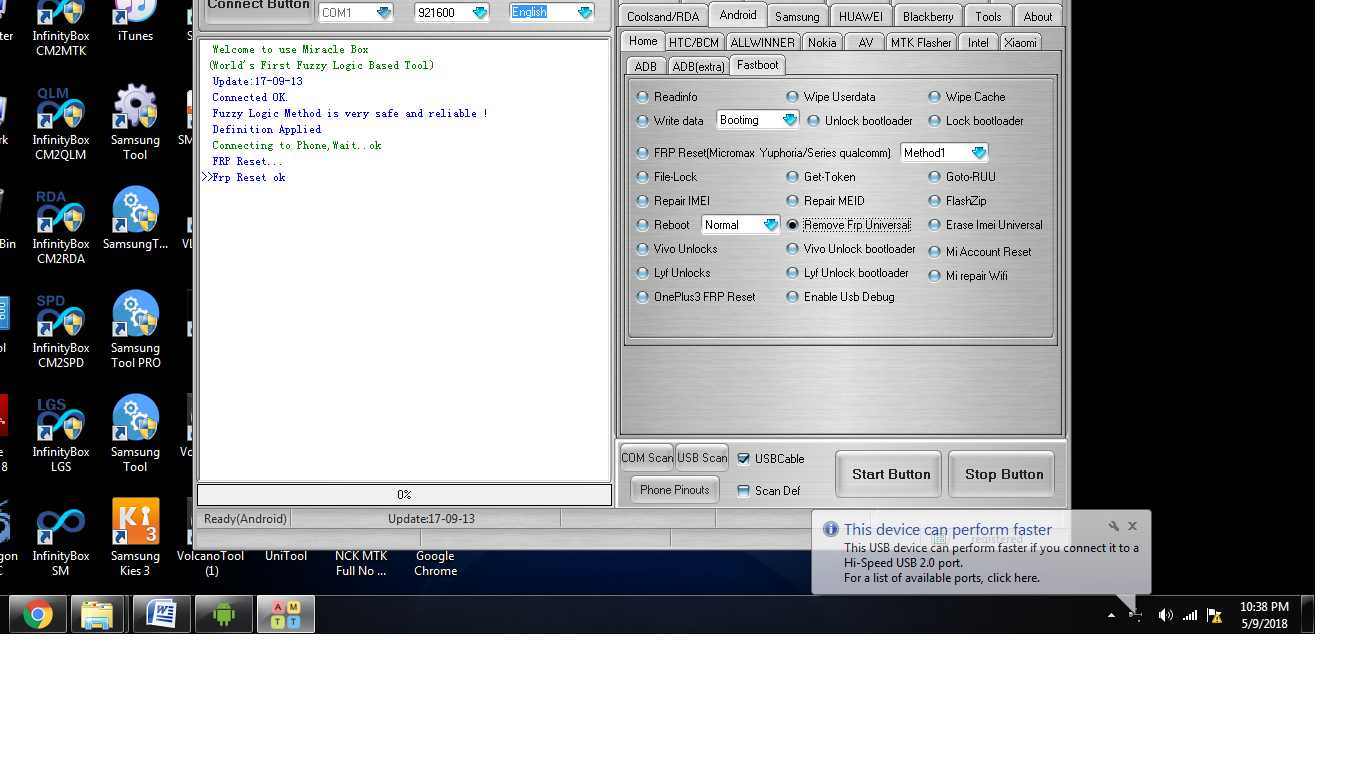Open the SamsungT... desktop shortcut

pyautogui.click(x=135, y=219)
